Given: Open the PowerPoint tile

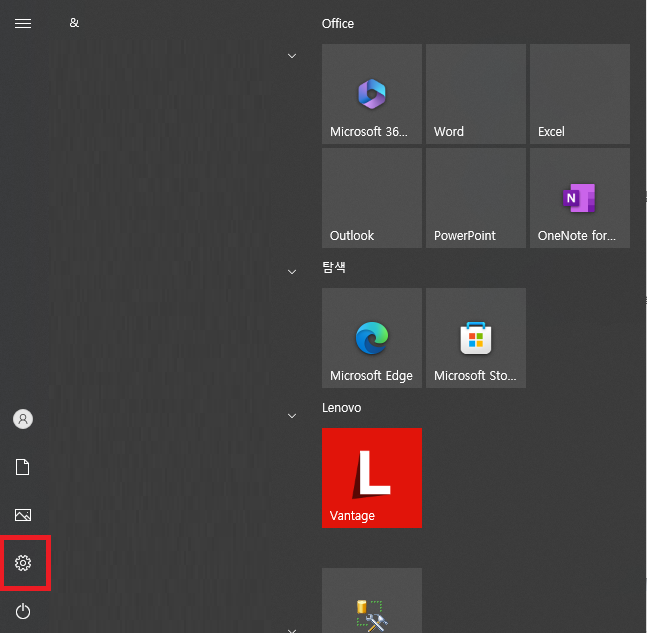Looking at the screenshot, I should (476, 198).
